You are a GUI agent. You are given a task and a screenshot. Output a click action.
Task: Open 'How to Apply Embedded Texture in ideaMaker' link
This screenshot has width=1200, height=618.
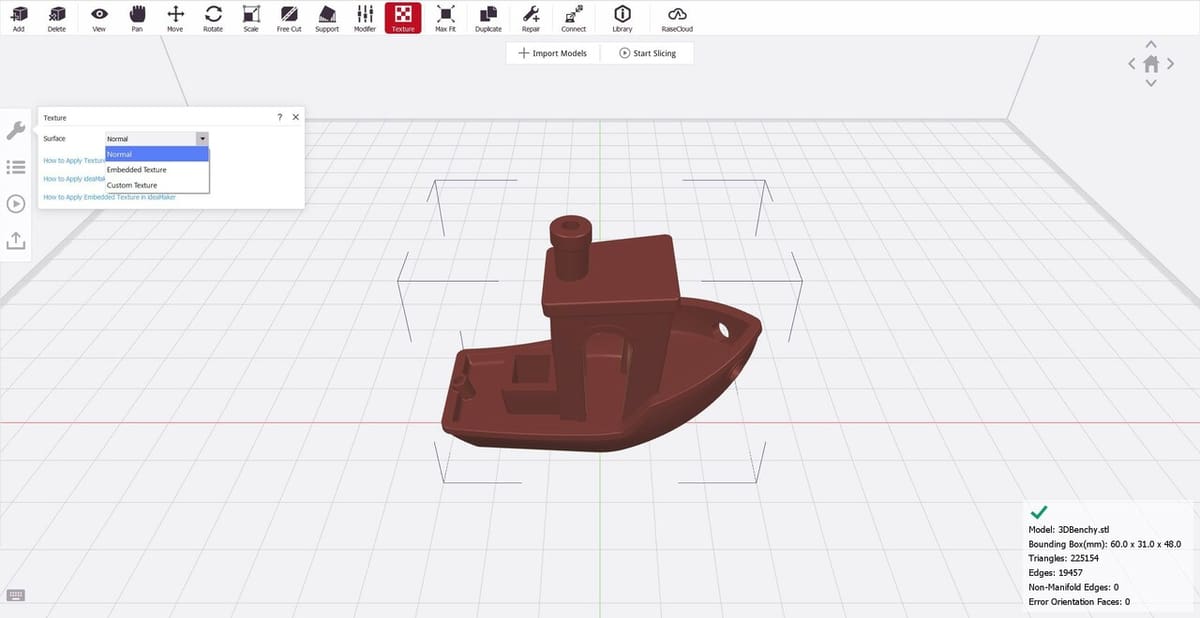(109, 197)
